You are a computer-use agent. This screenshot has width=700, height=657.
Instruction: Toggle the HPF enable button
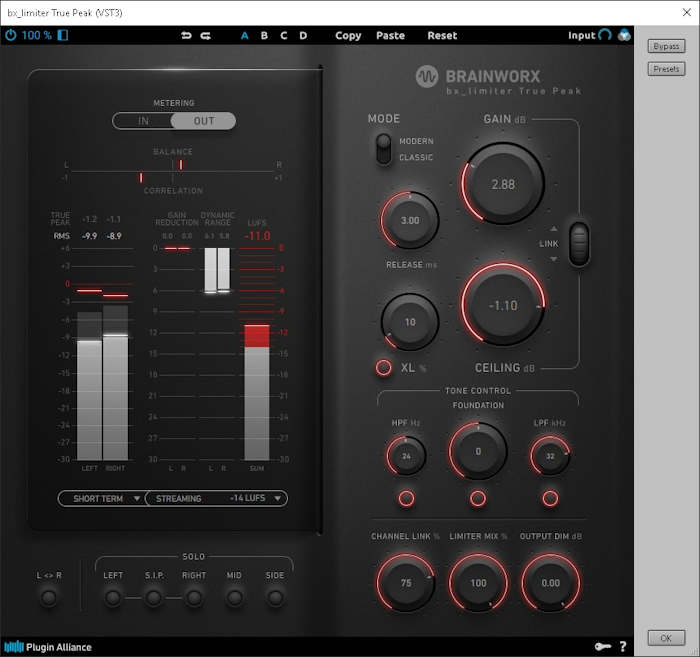coord(406,498)
